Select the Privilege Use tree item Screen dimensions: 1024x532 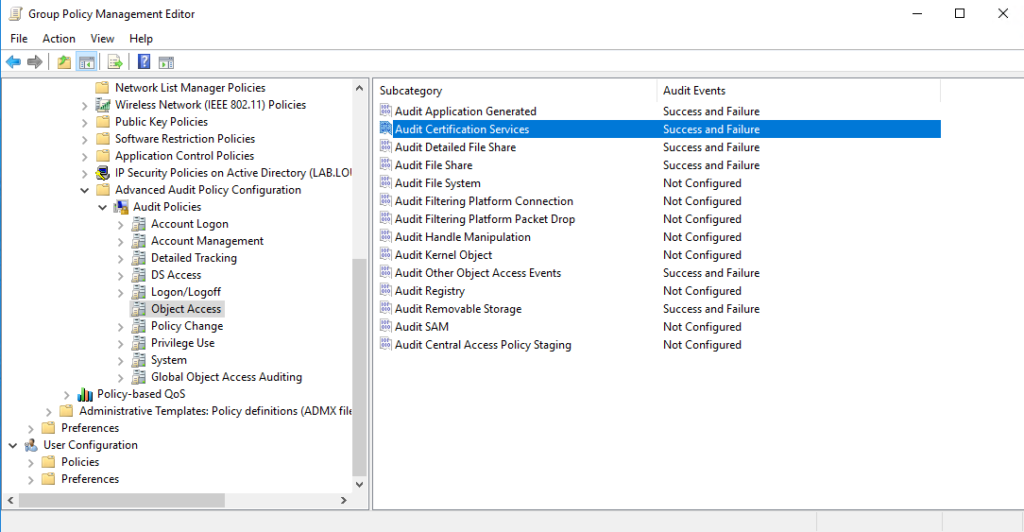[183, 343]
